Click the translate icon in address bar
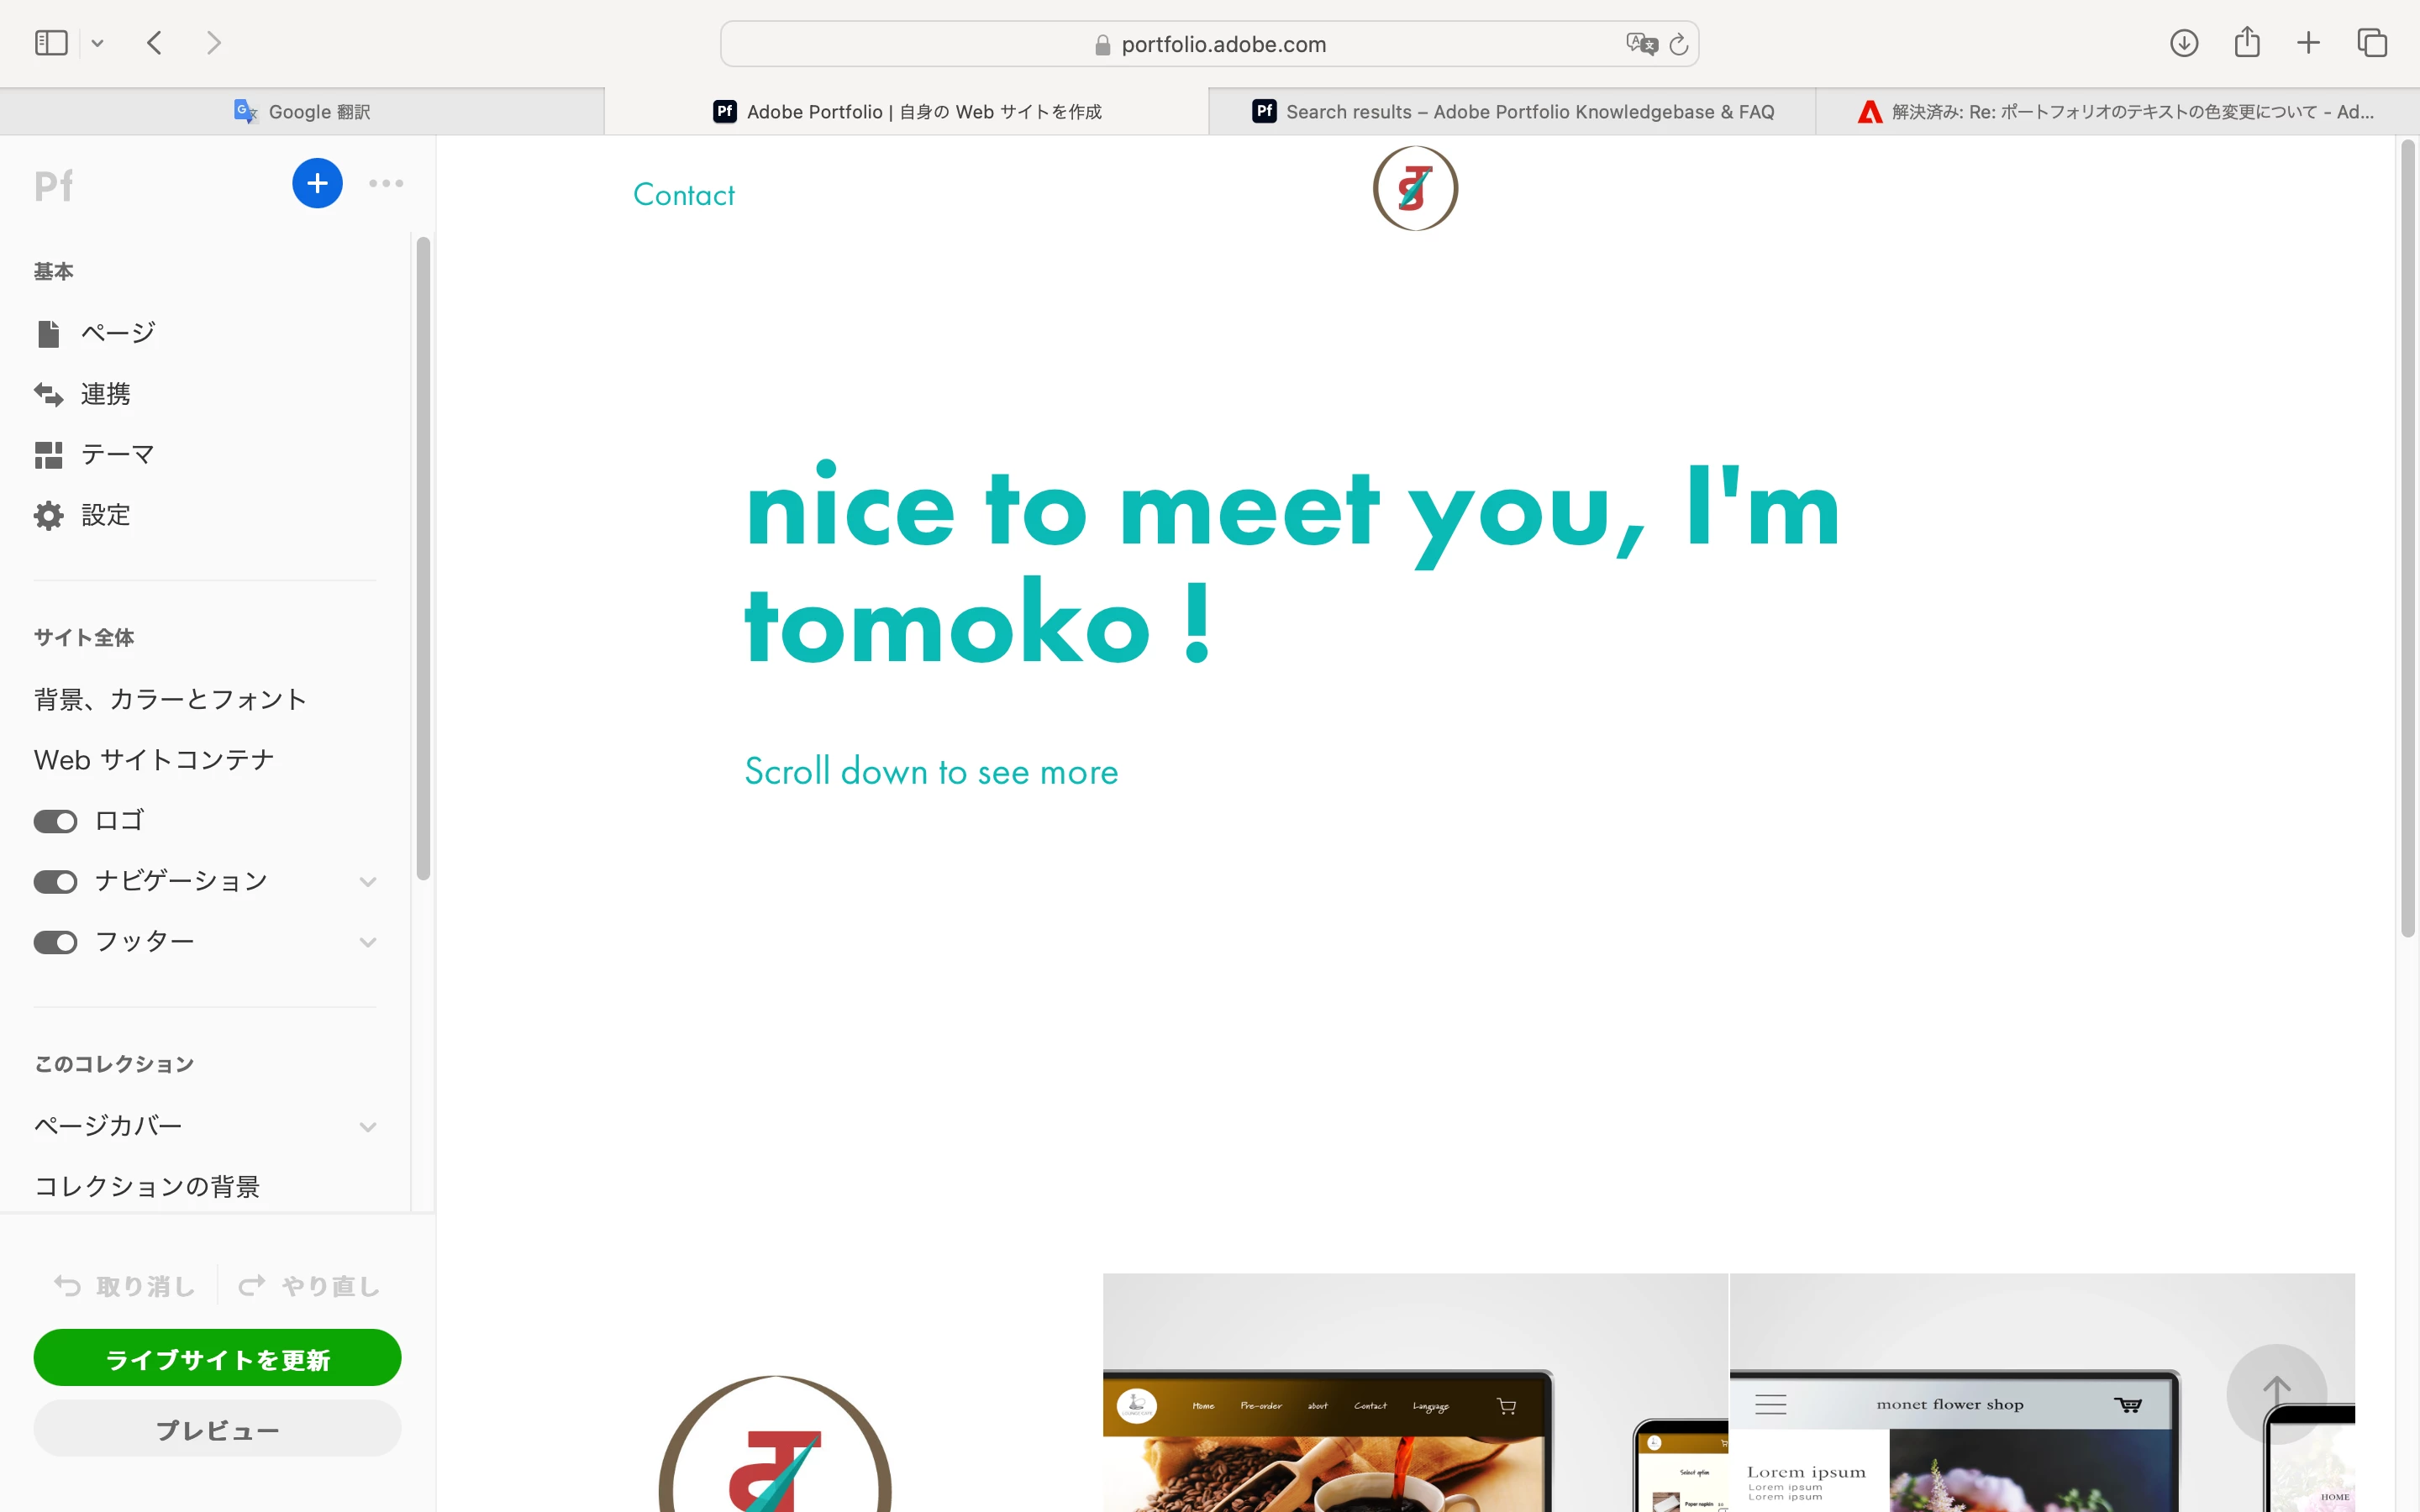 tap(1640, 44)
